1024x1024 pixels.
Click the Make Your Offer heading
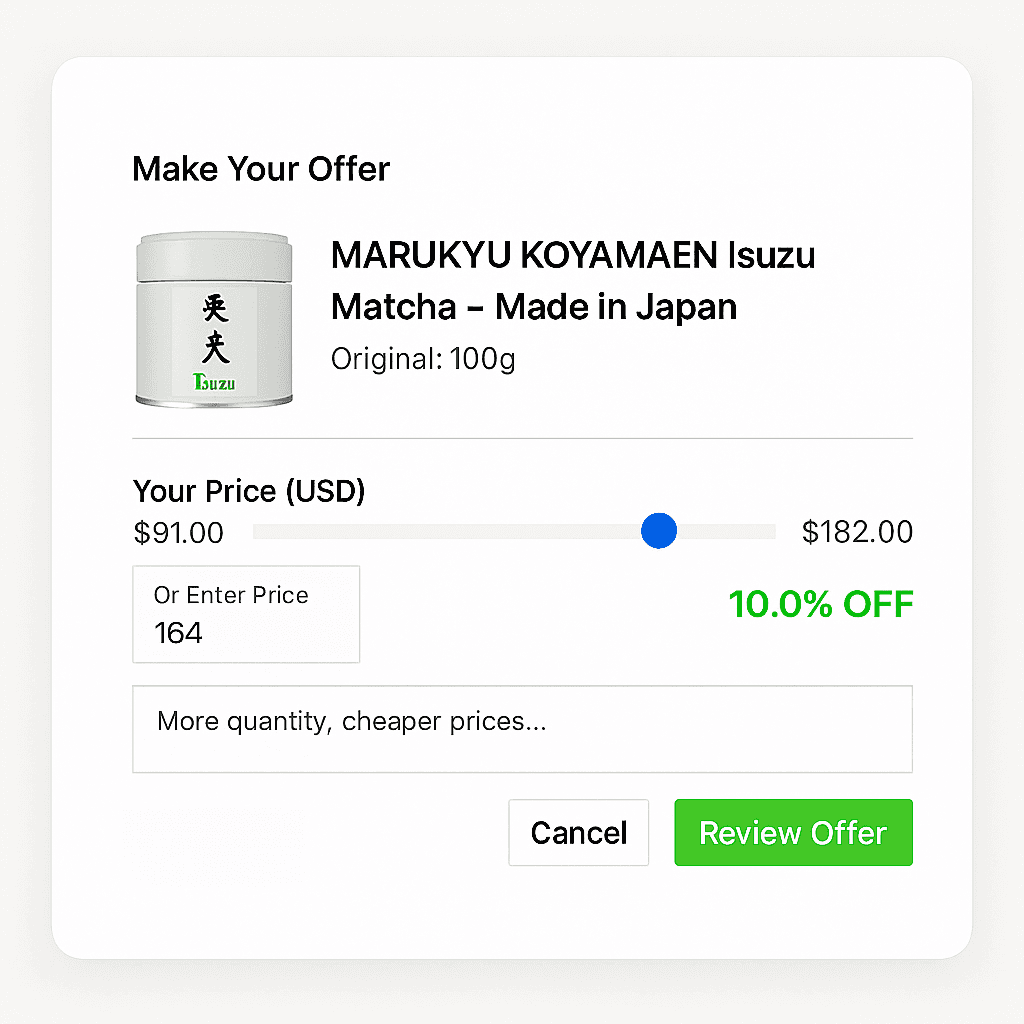(x=260, y=169)
